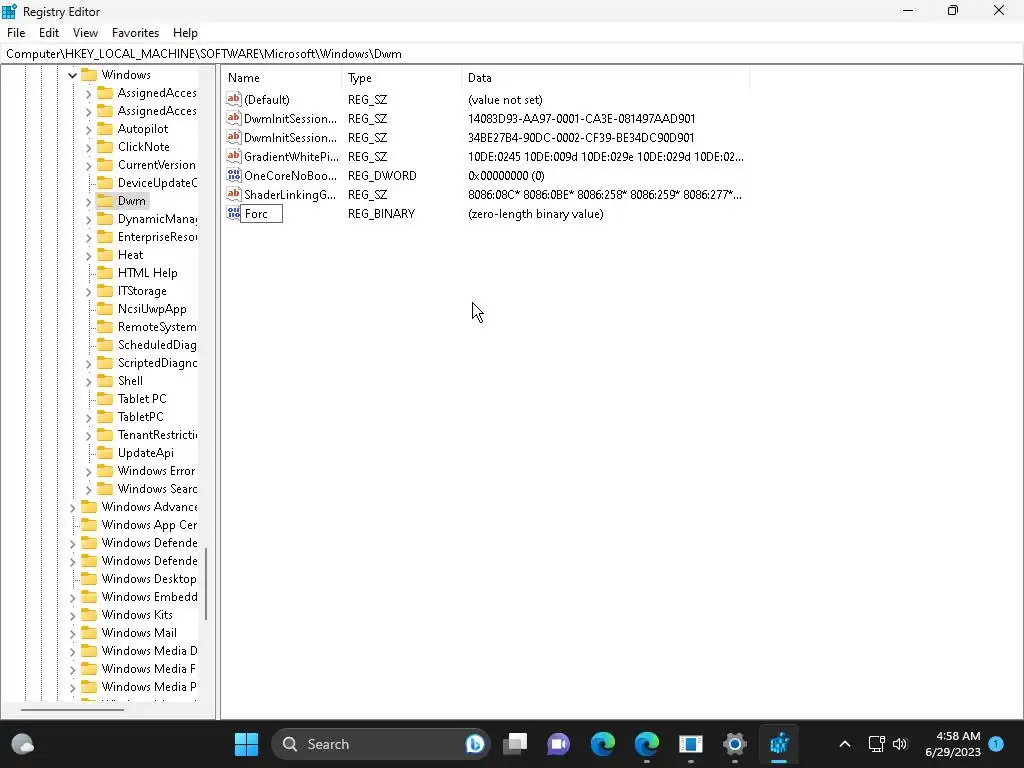Open the Bing icon in search box

pyautogui.click(x=475, y=744)
